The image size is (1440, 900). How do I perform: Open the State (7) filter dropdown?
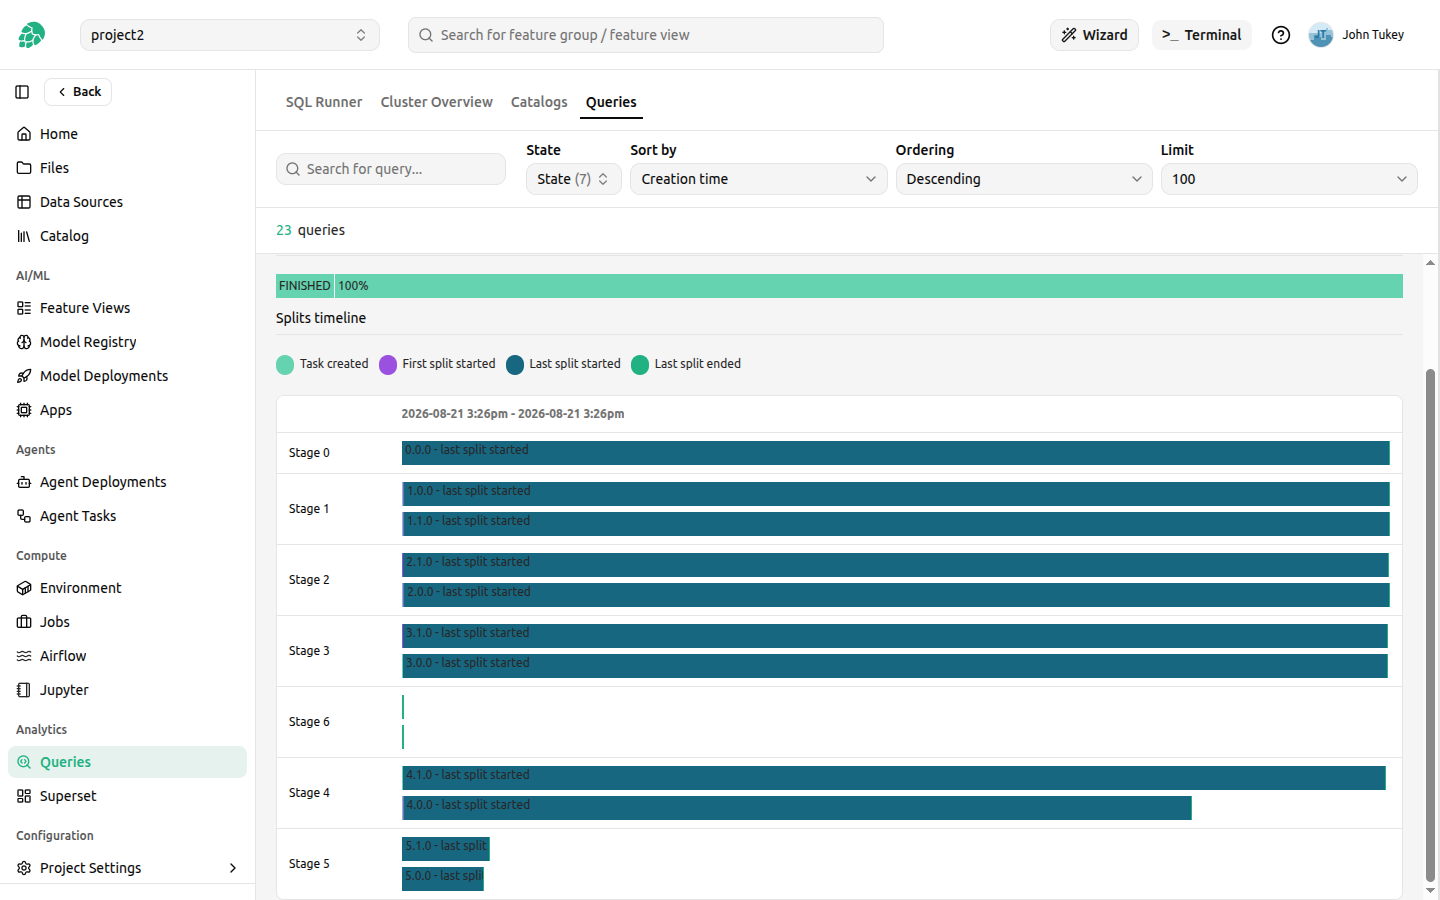(x=574, y=179)
